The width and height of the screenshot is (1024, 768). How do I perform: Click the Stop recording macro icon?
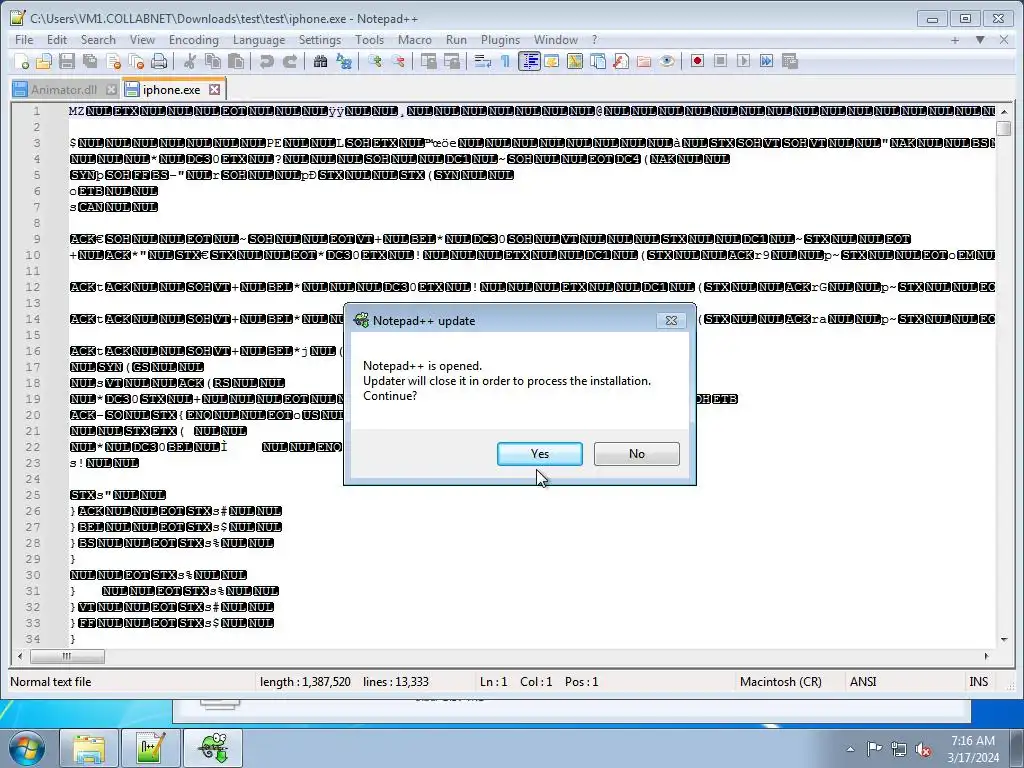[720, 61]
